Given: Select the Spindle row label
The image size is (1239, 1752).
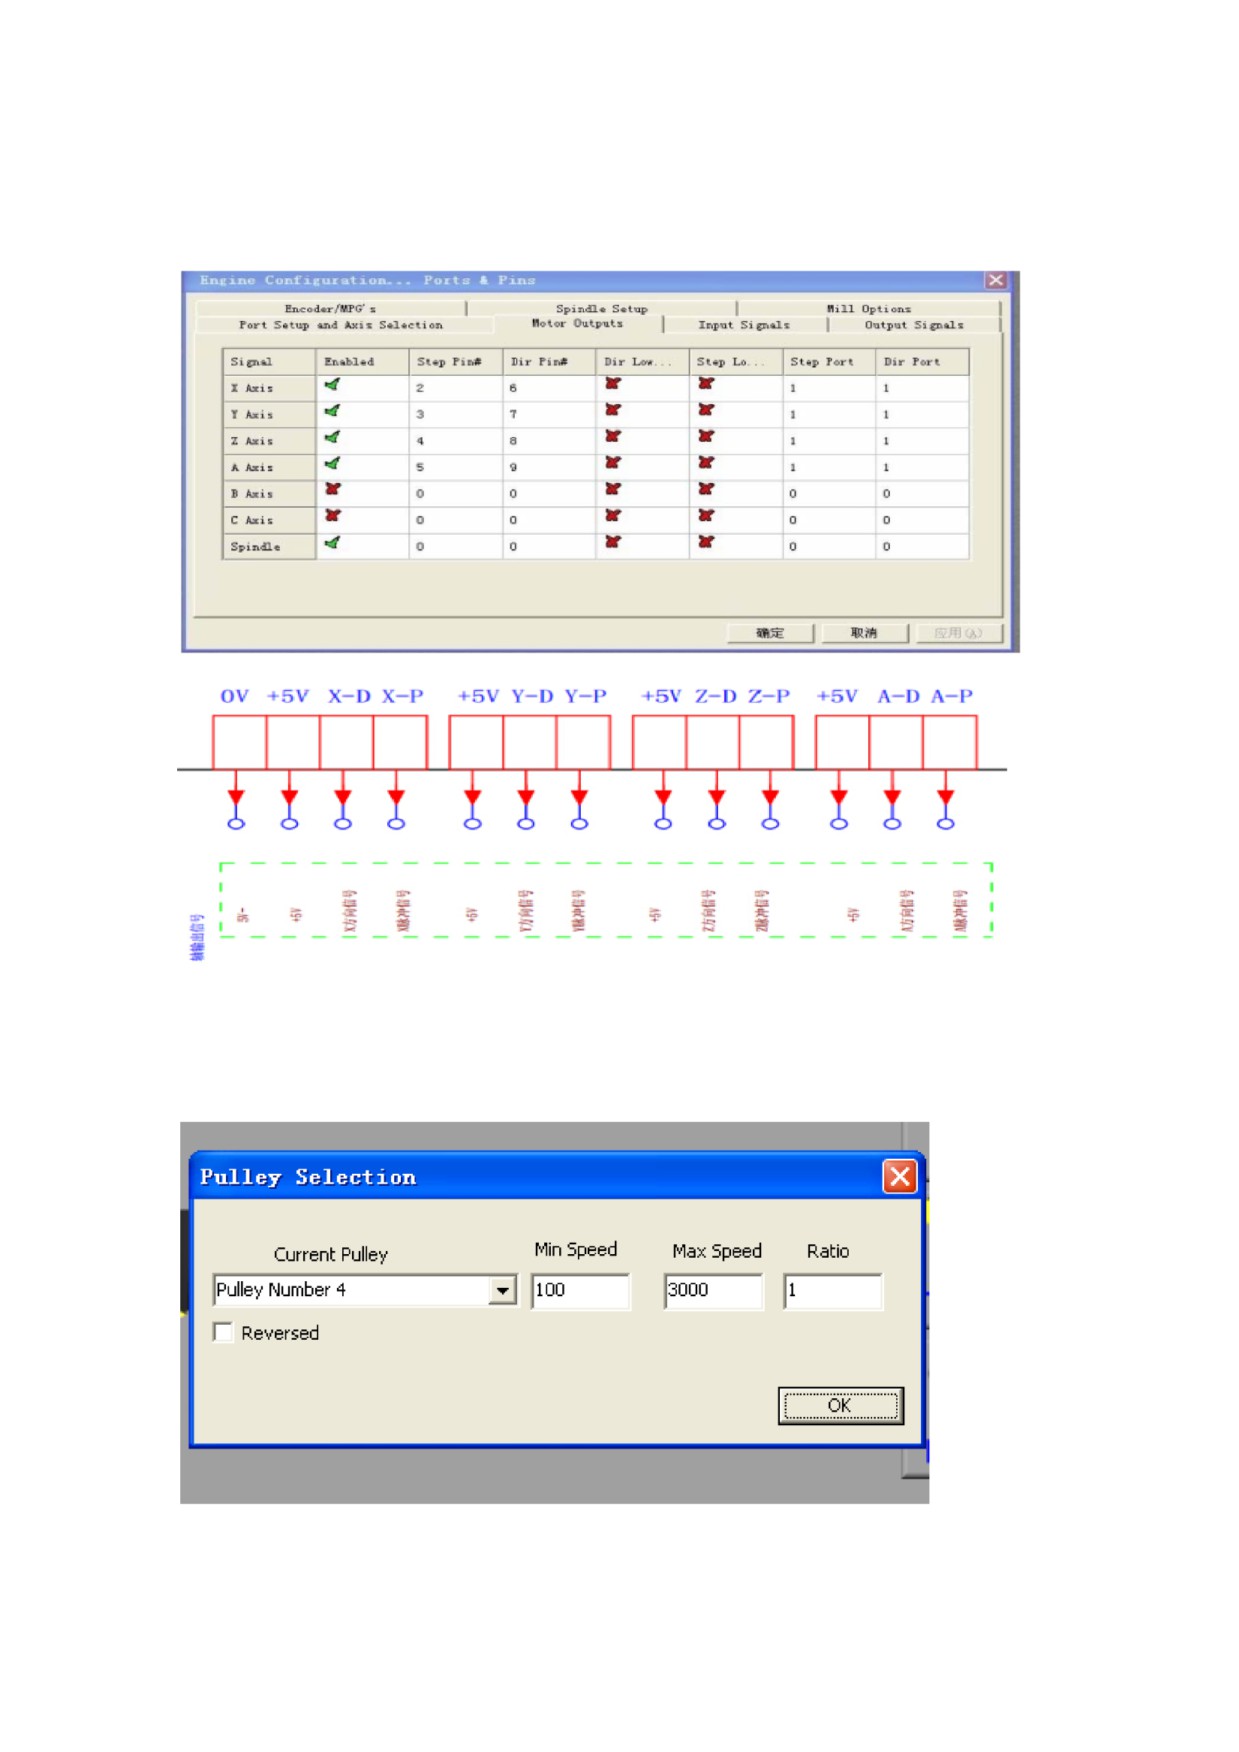Looking at the screenshot, I should (270, 547).
